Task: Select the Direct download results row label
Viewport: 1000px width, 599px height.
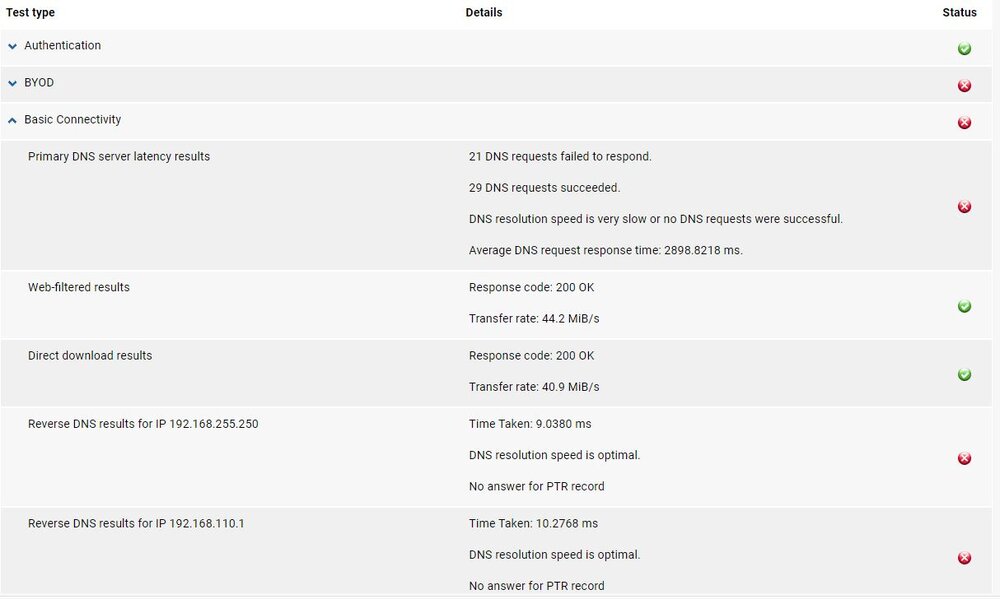Action: [x=90, y=355]
